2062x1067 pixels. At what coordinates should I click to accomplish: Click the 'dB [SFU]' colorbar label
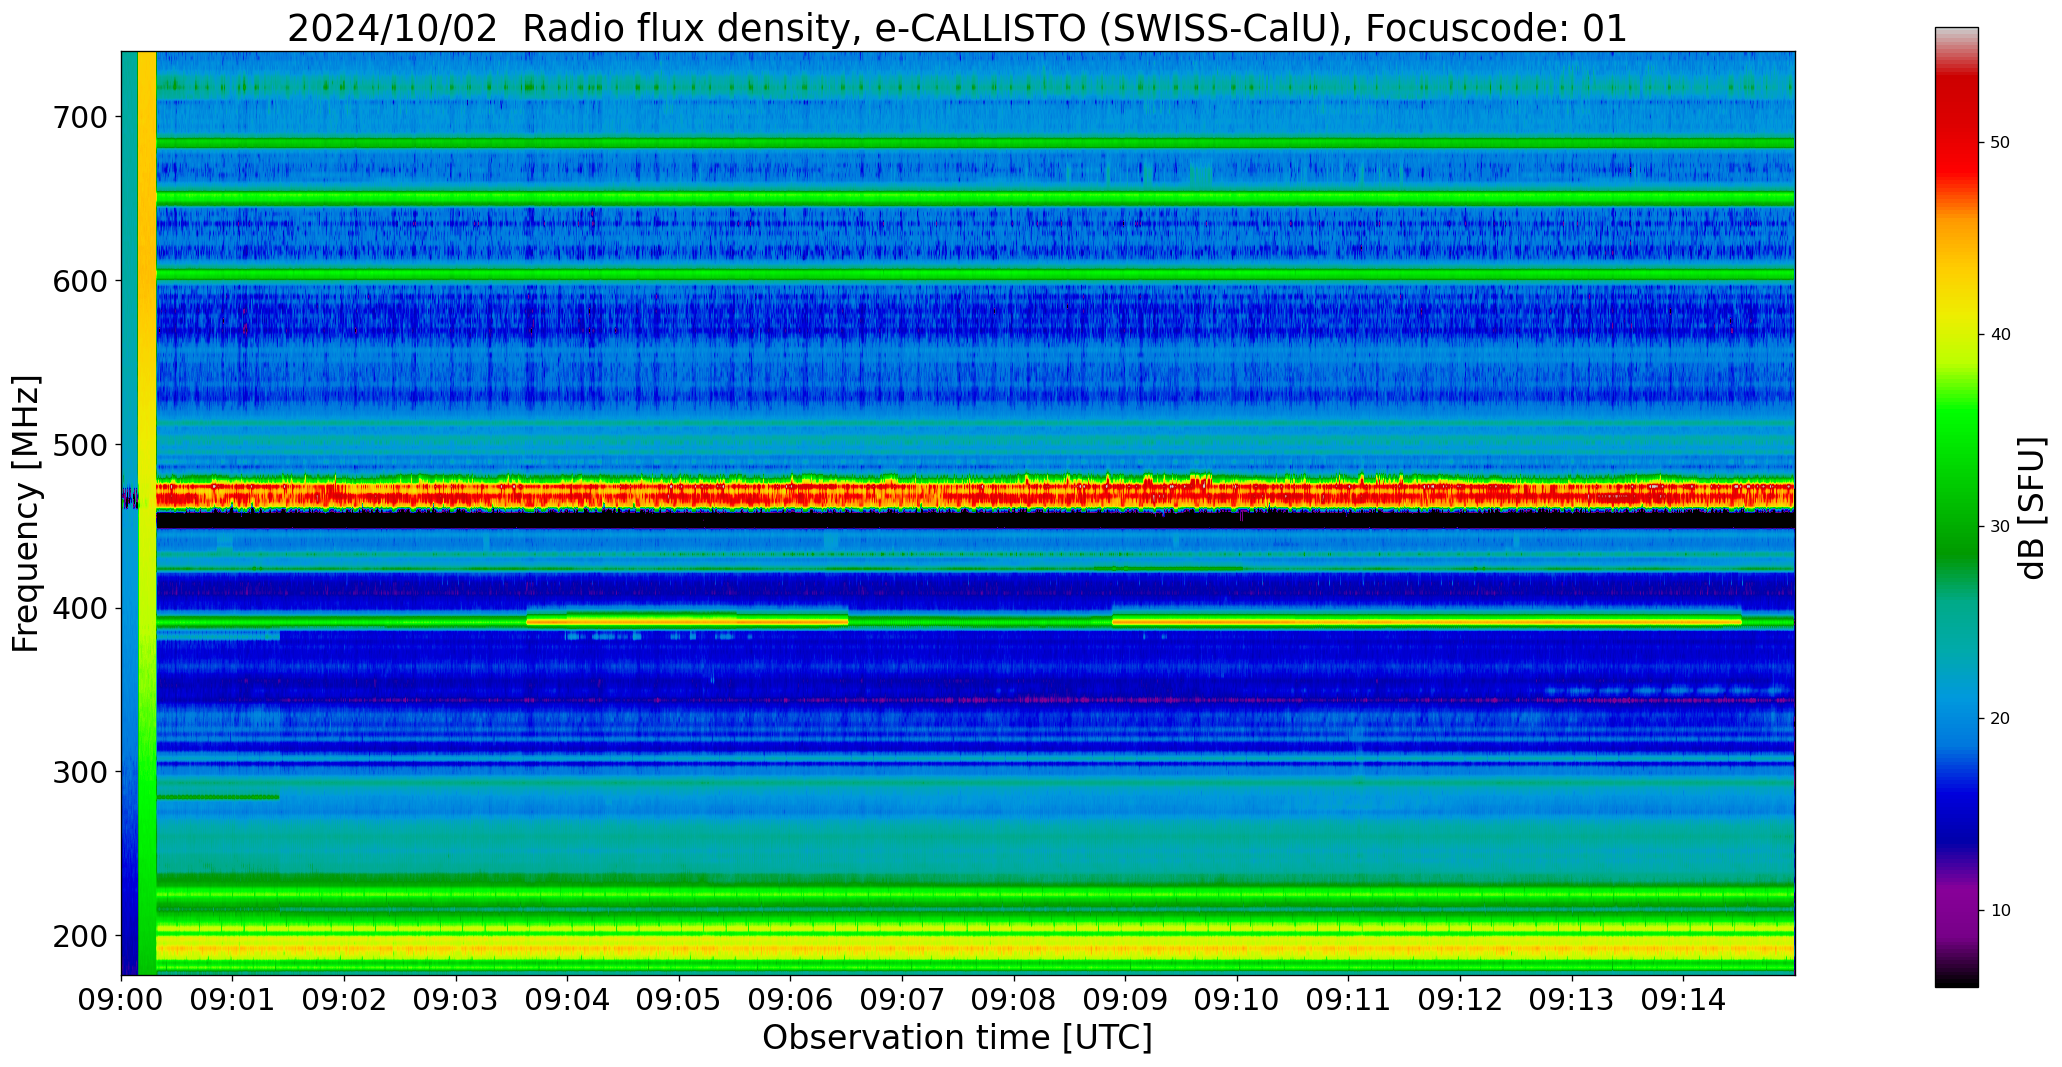tap(2032, 508)
